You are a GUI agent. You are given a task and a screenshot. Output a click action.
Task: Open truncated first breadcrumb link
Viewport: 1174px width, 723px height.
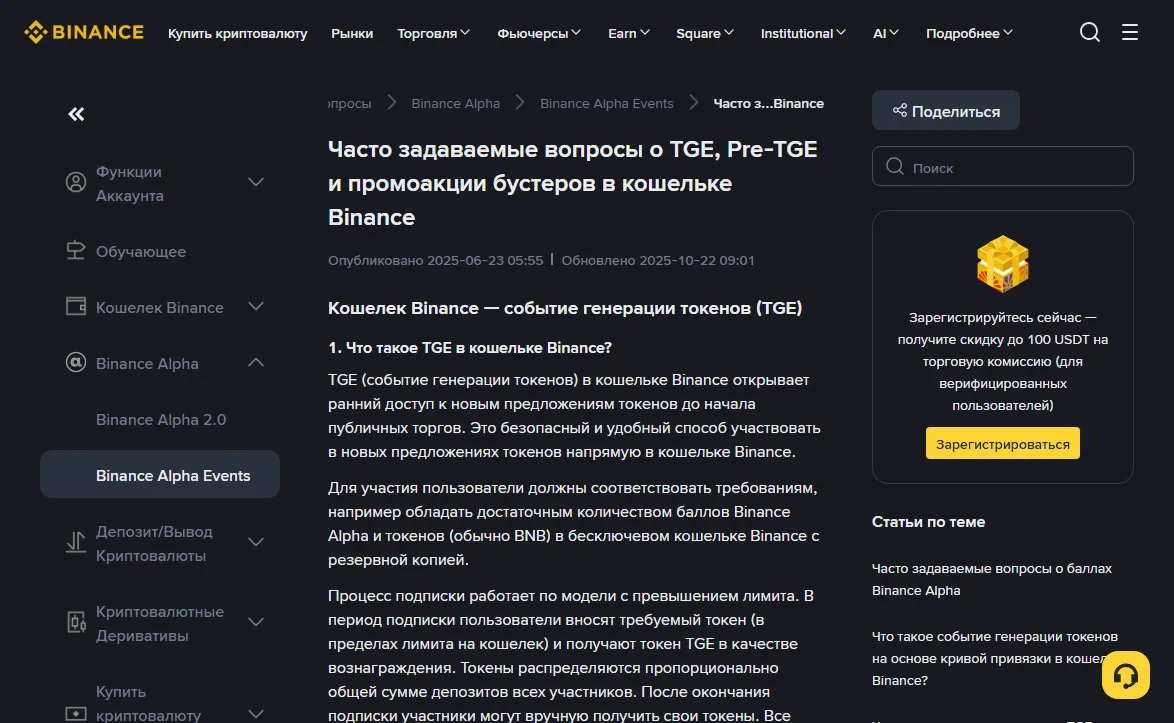coord(350,103)
